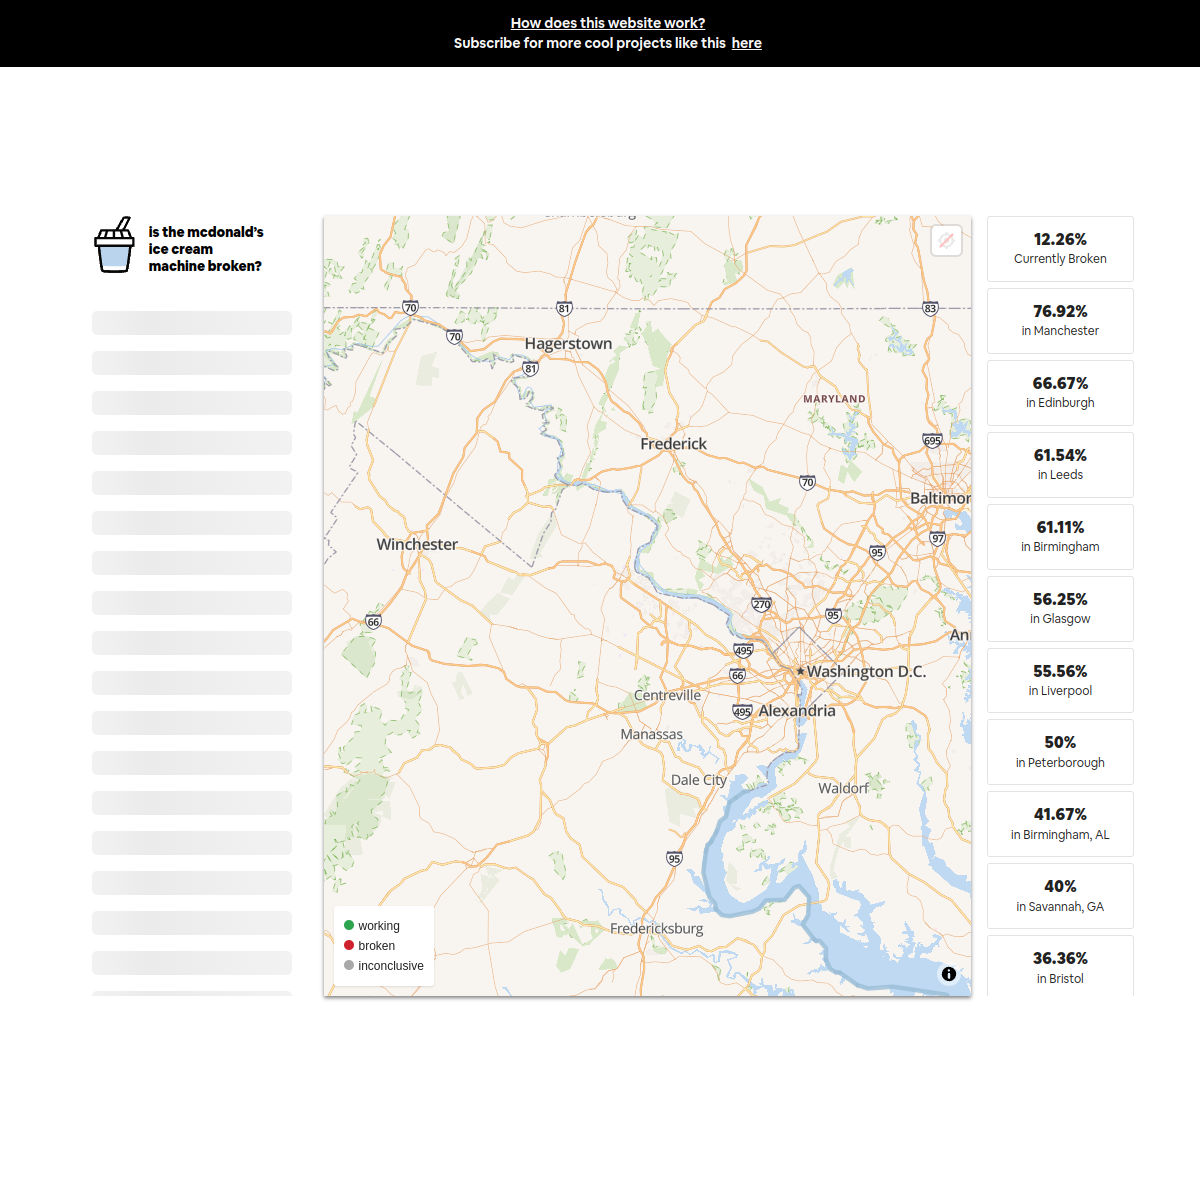This screenshot has width=1200, height=1200.
Task: Open 'How does this website work?' link
Action: pyautogui.click(x=607, y=23)
